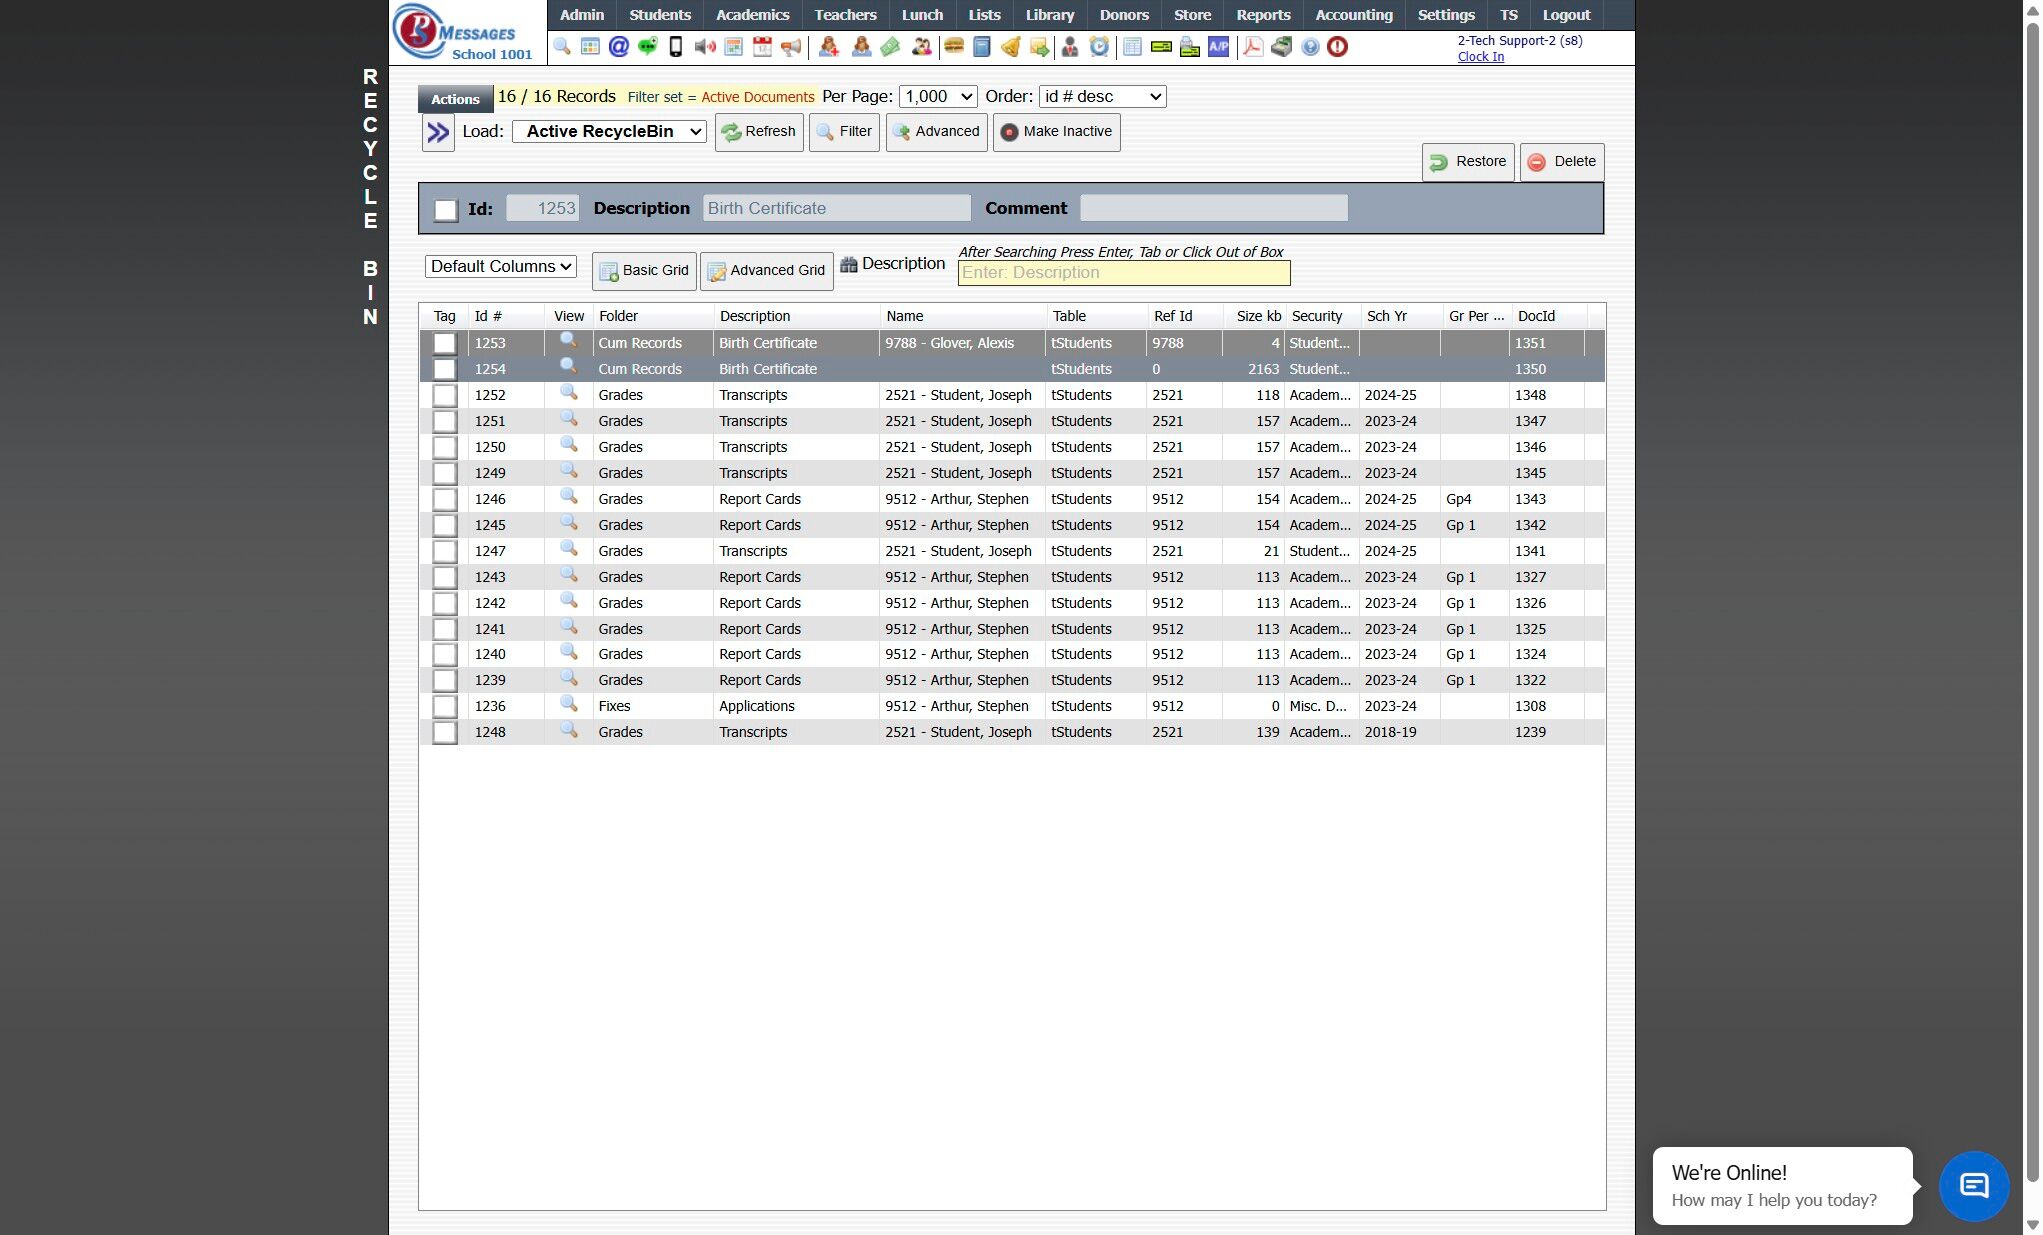Click the A/P accounts payable icon

1218,47
